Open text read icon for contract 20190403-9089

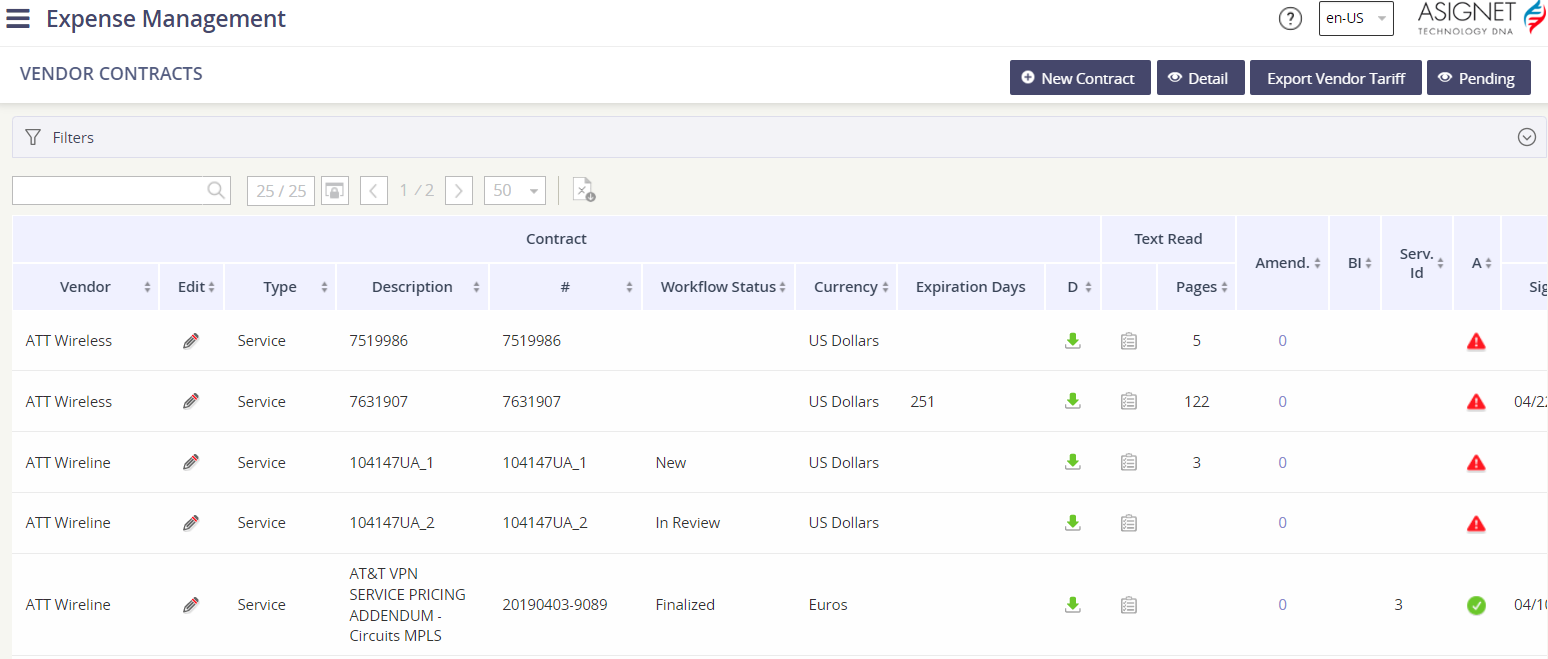click(x=1129, y=605)
